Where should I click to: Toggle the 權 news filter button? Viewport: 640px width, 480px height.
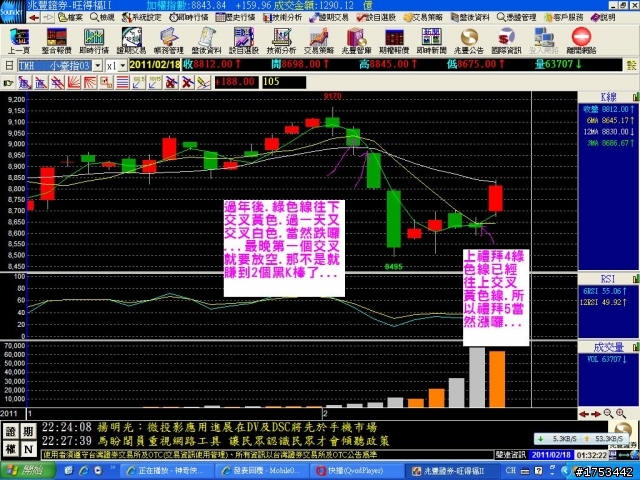tap(11, 449)
